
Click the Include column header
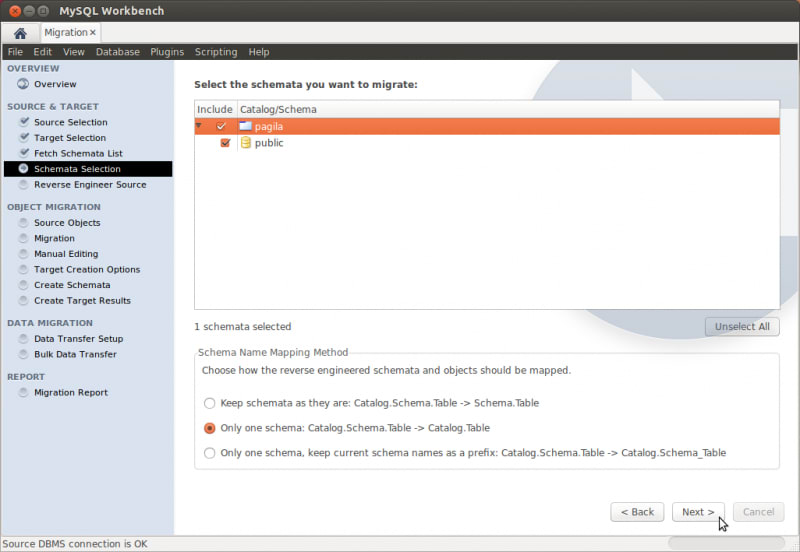coord(215,109)
